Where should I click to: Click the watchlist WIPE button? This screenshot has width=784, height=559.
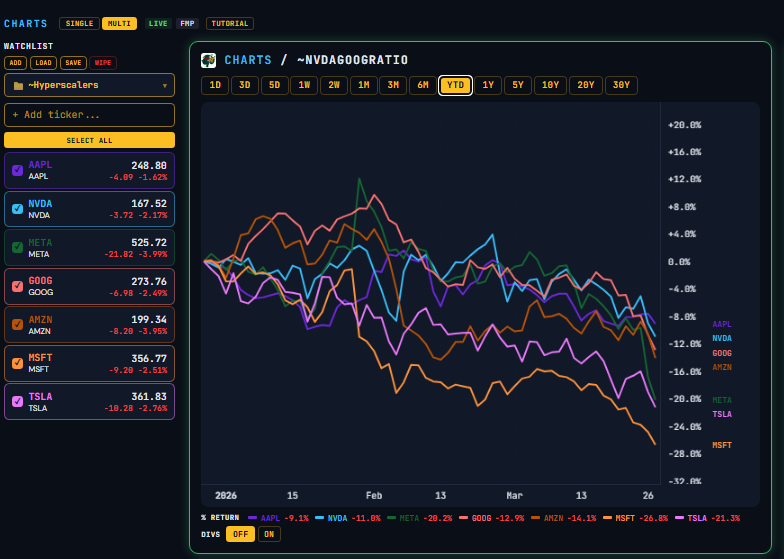coord(102,63)
